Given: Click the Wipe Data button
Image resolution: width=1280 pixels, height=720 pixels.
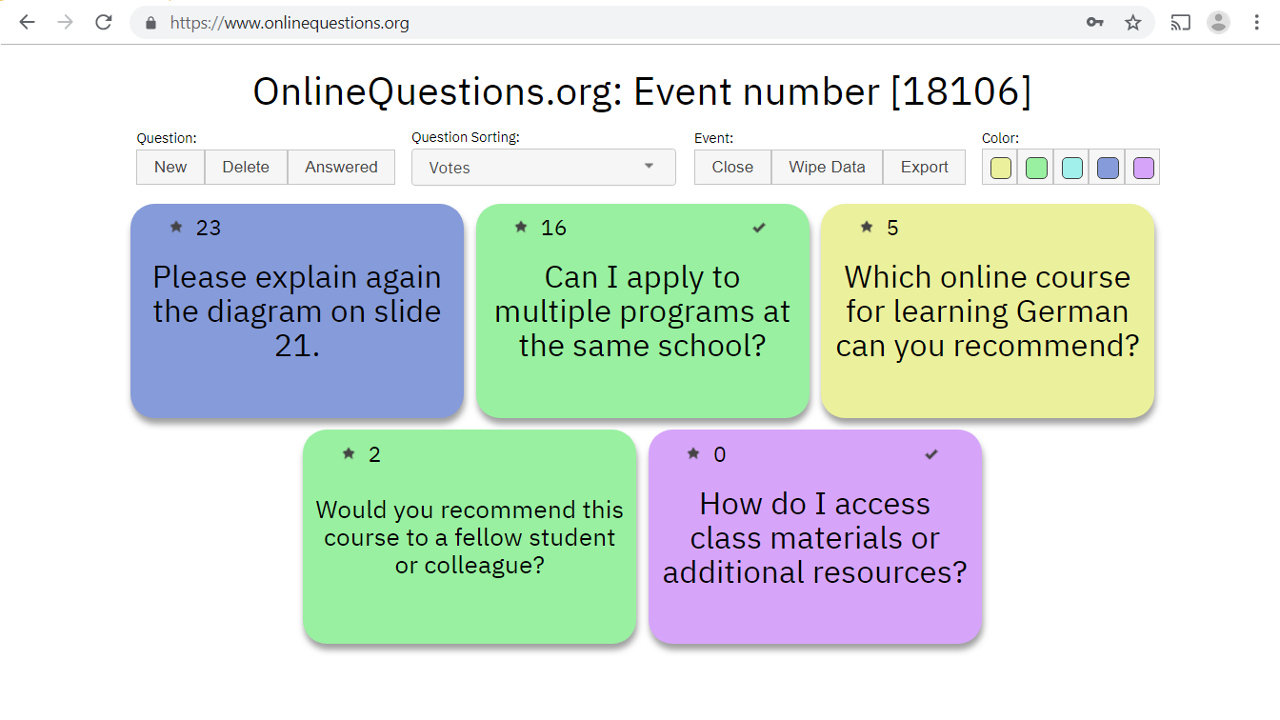Looking at the screenshot, I should tap(826, 167).
